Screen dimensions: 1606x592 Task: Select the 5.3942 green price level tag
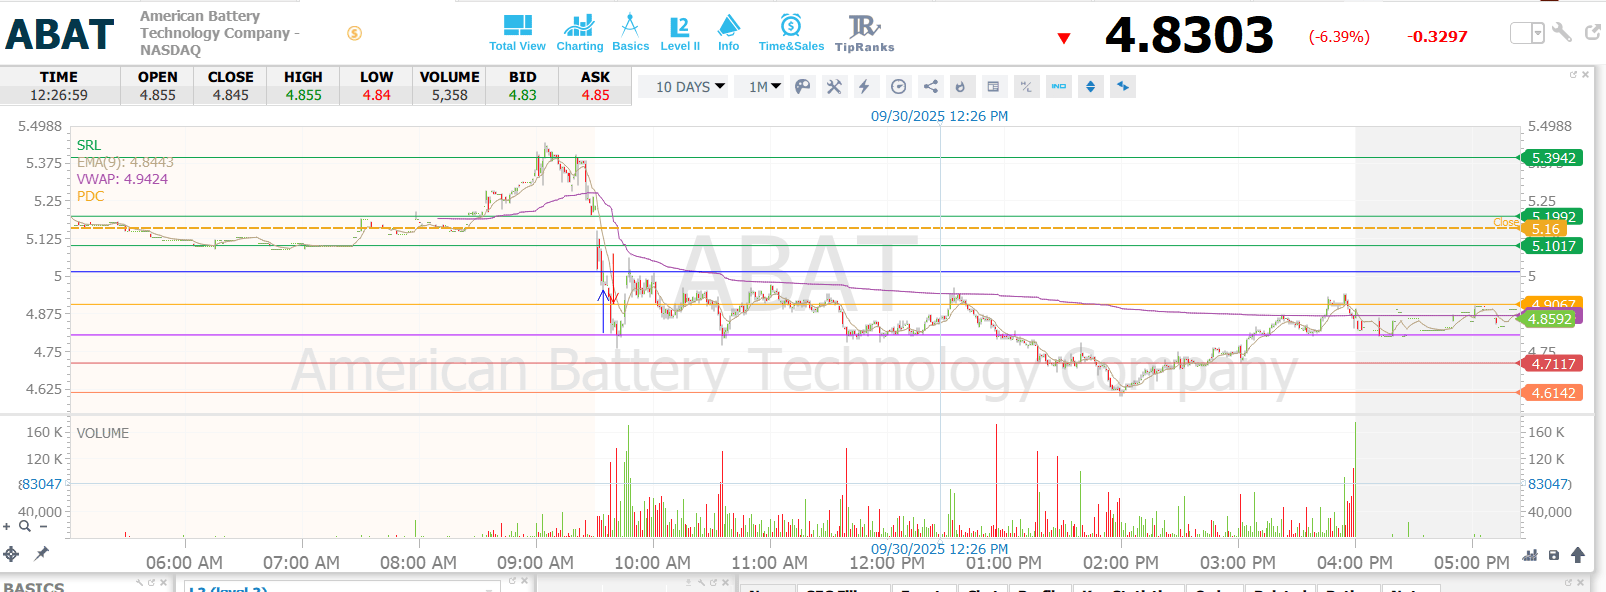tap(1552, 158)
